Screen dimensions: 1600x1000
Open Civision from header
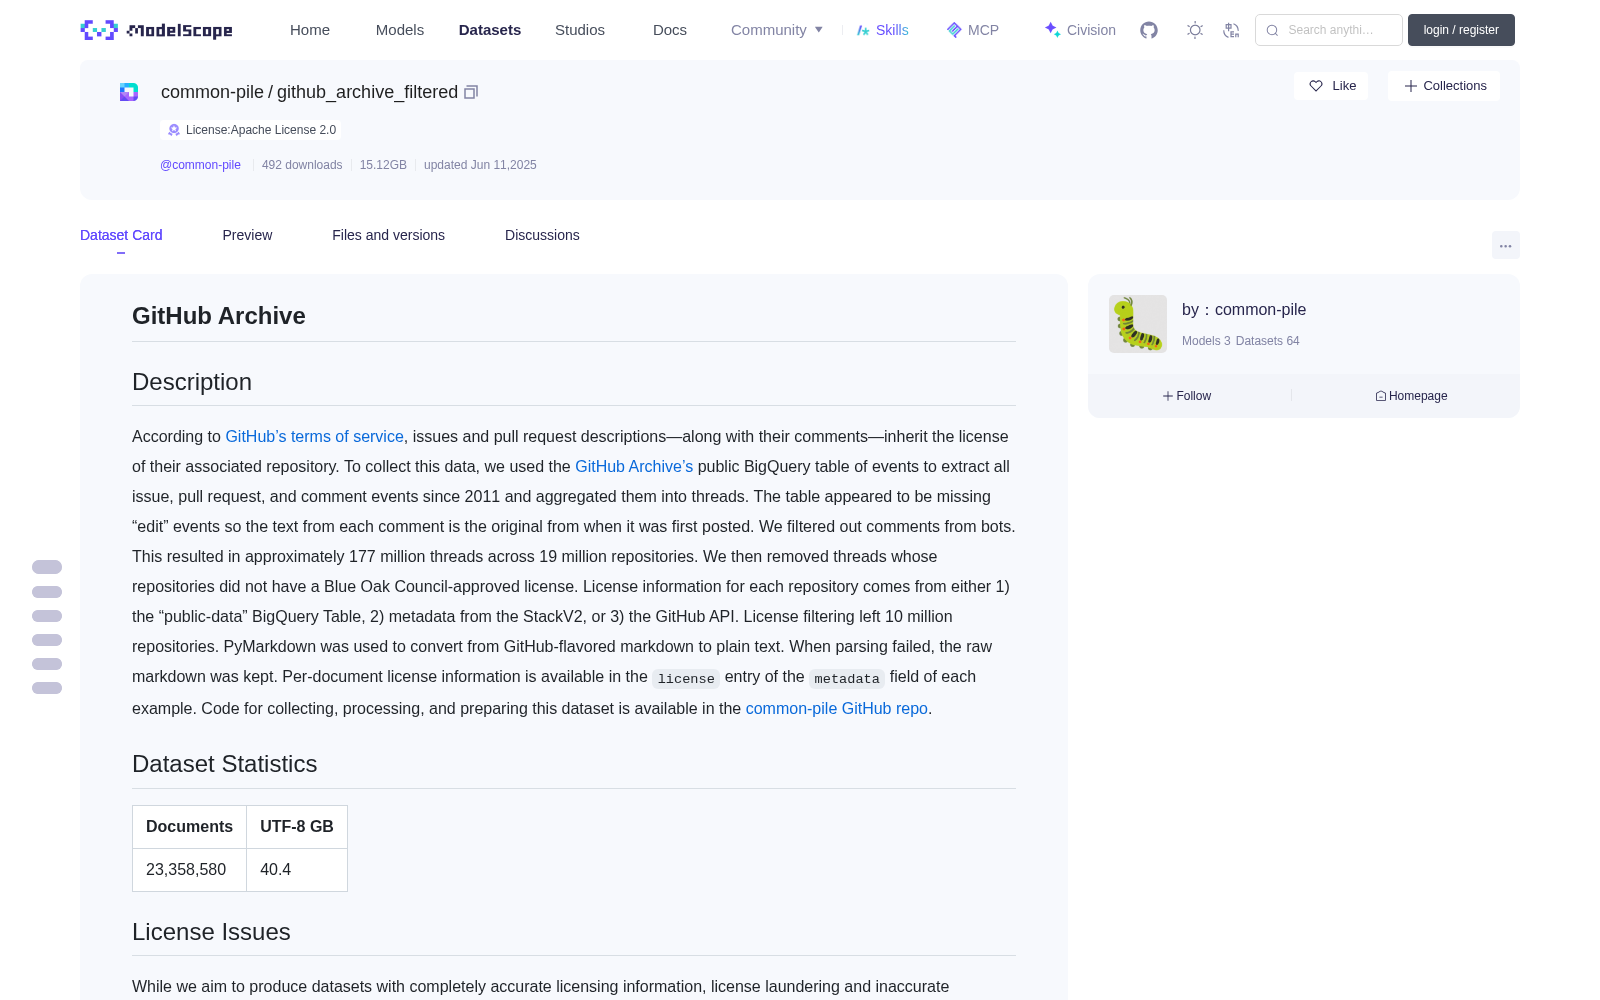click(1080, 30)
